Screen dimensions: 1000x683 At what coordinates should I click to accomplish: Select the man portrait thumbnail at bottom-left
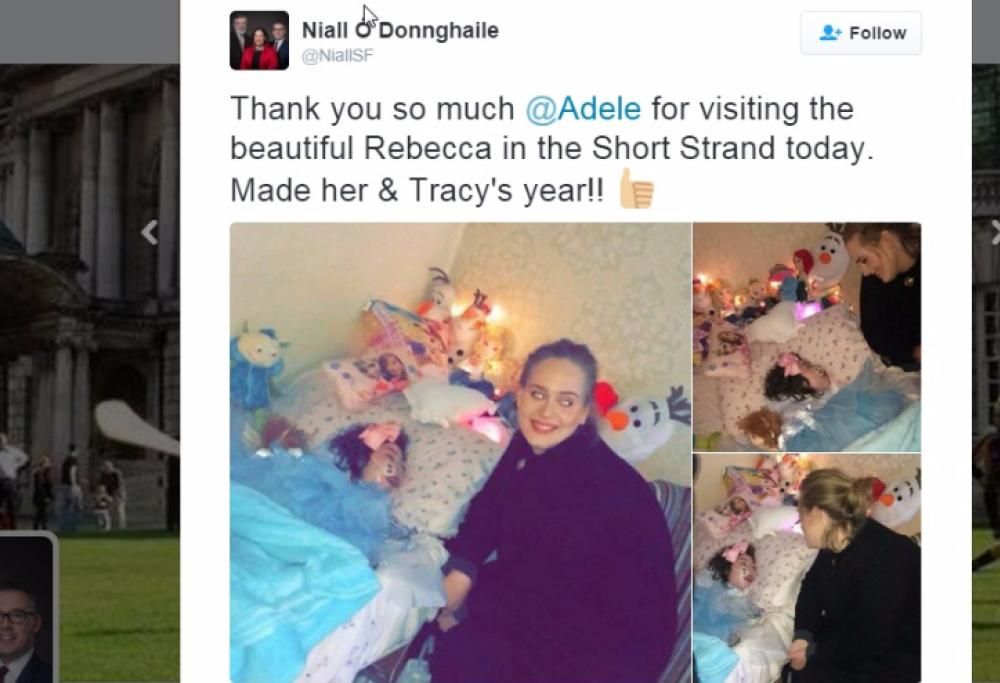[27, 609]
